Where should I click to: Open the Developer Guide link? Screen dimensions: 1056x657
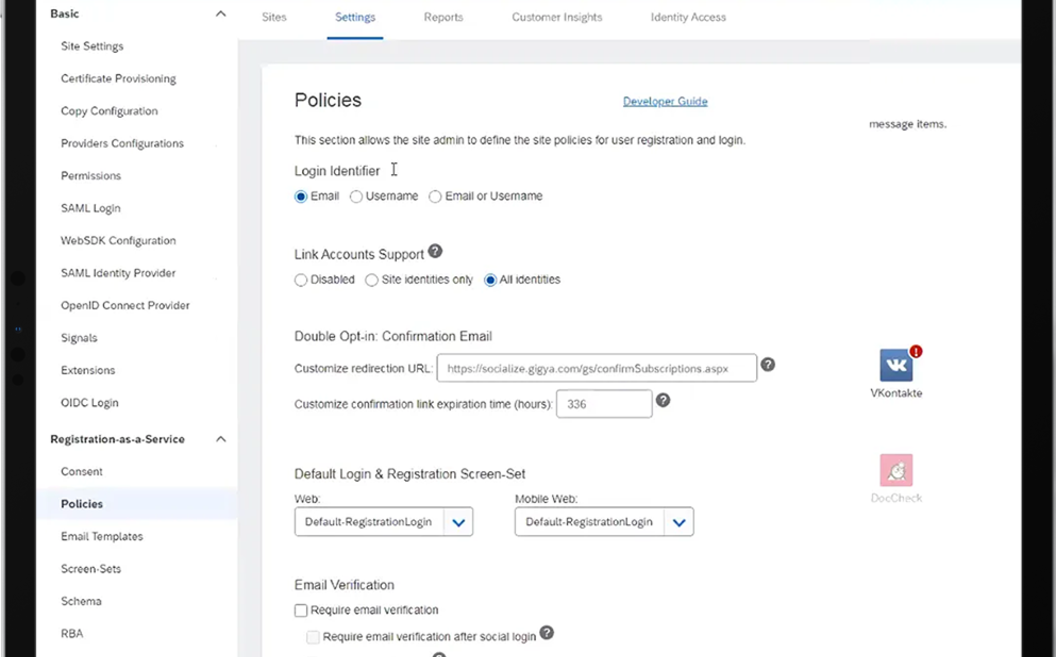point(664,101)
